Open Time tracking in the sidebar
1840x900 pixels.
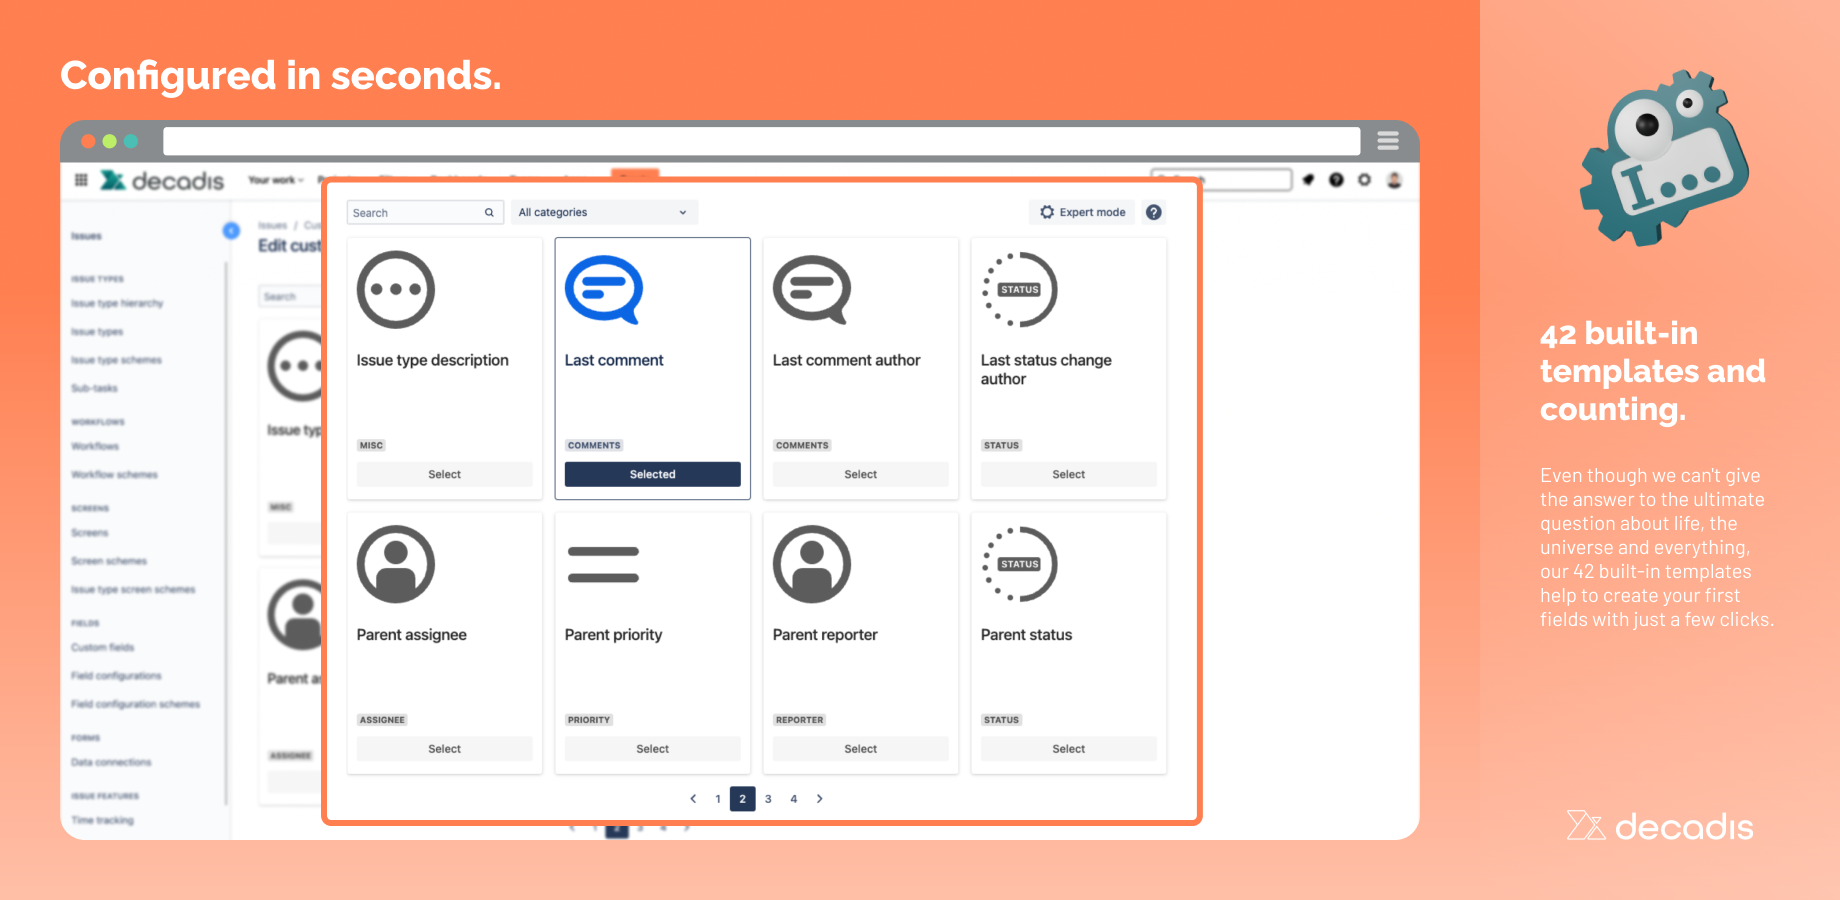point(102,820)
